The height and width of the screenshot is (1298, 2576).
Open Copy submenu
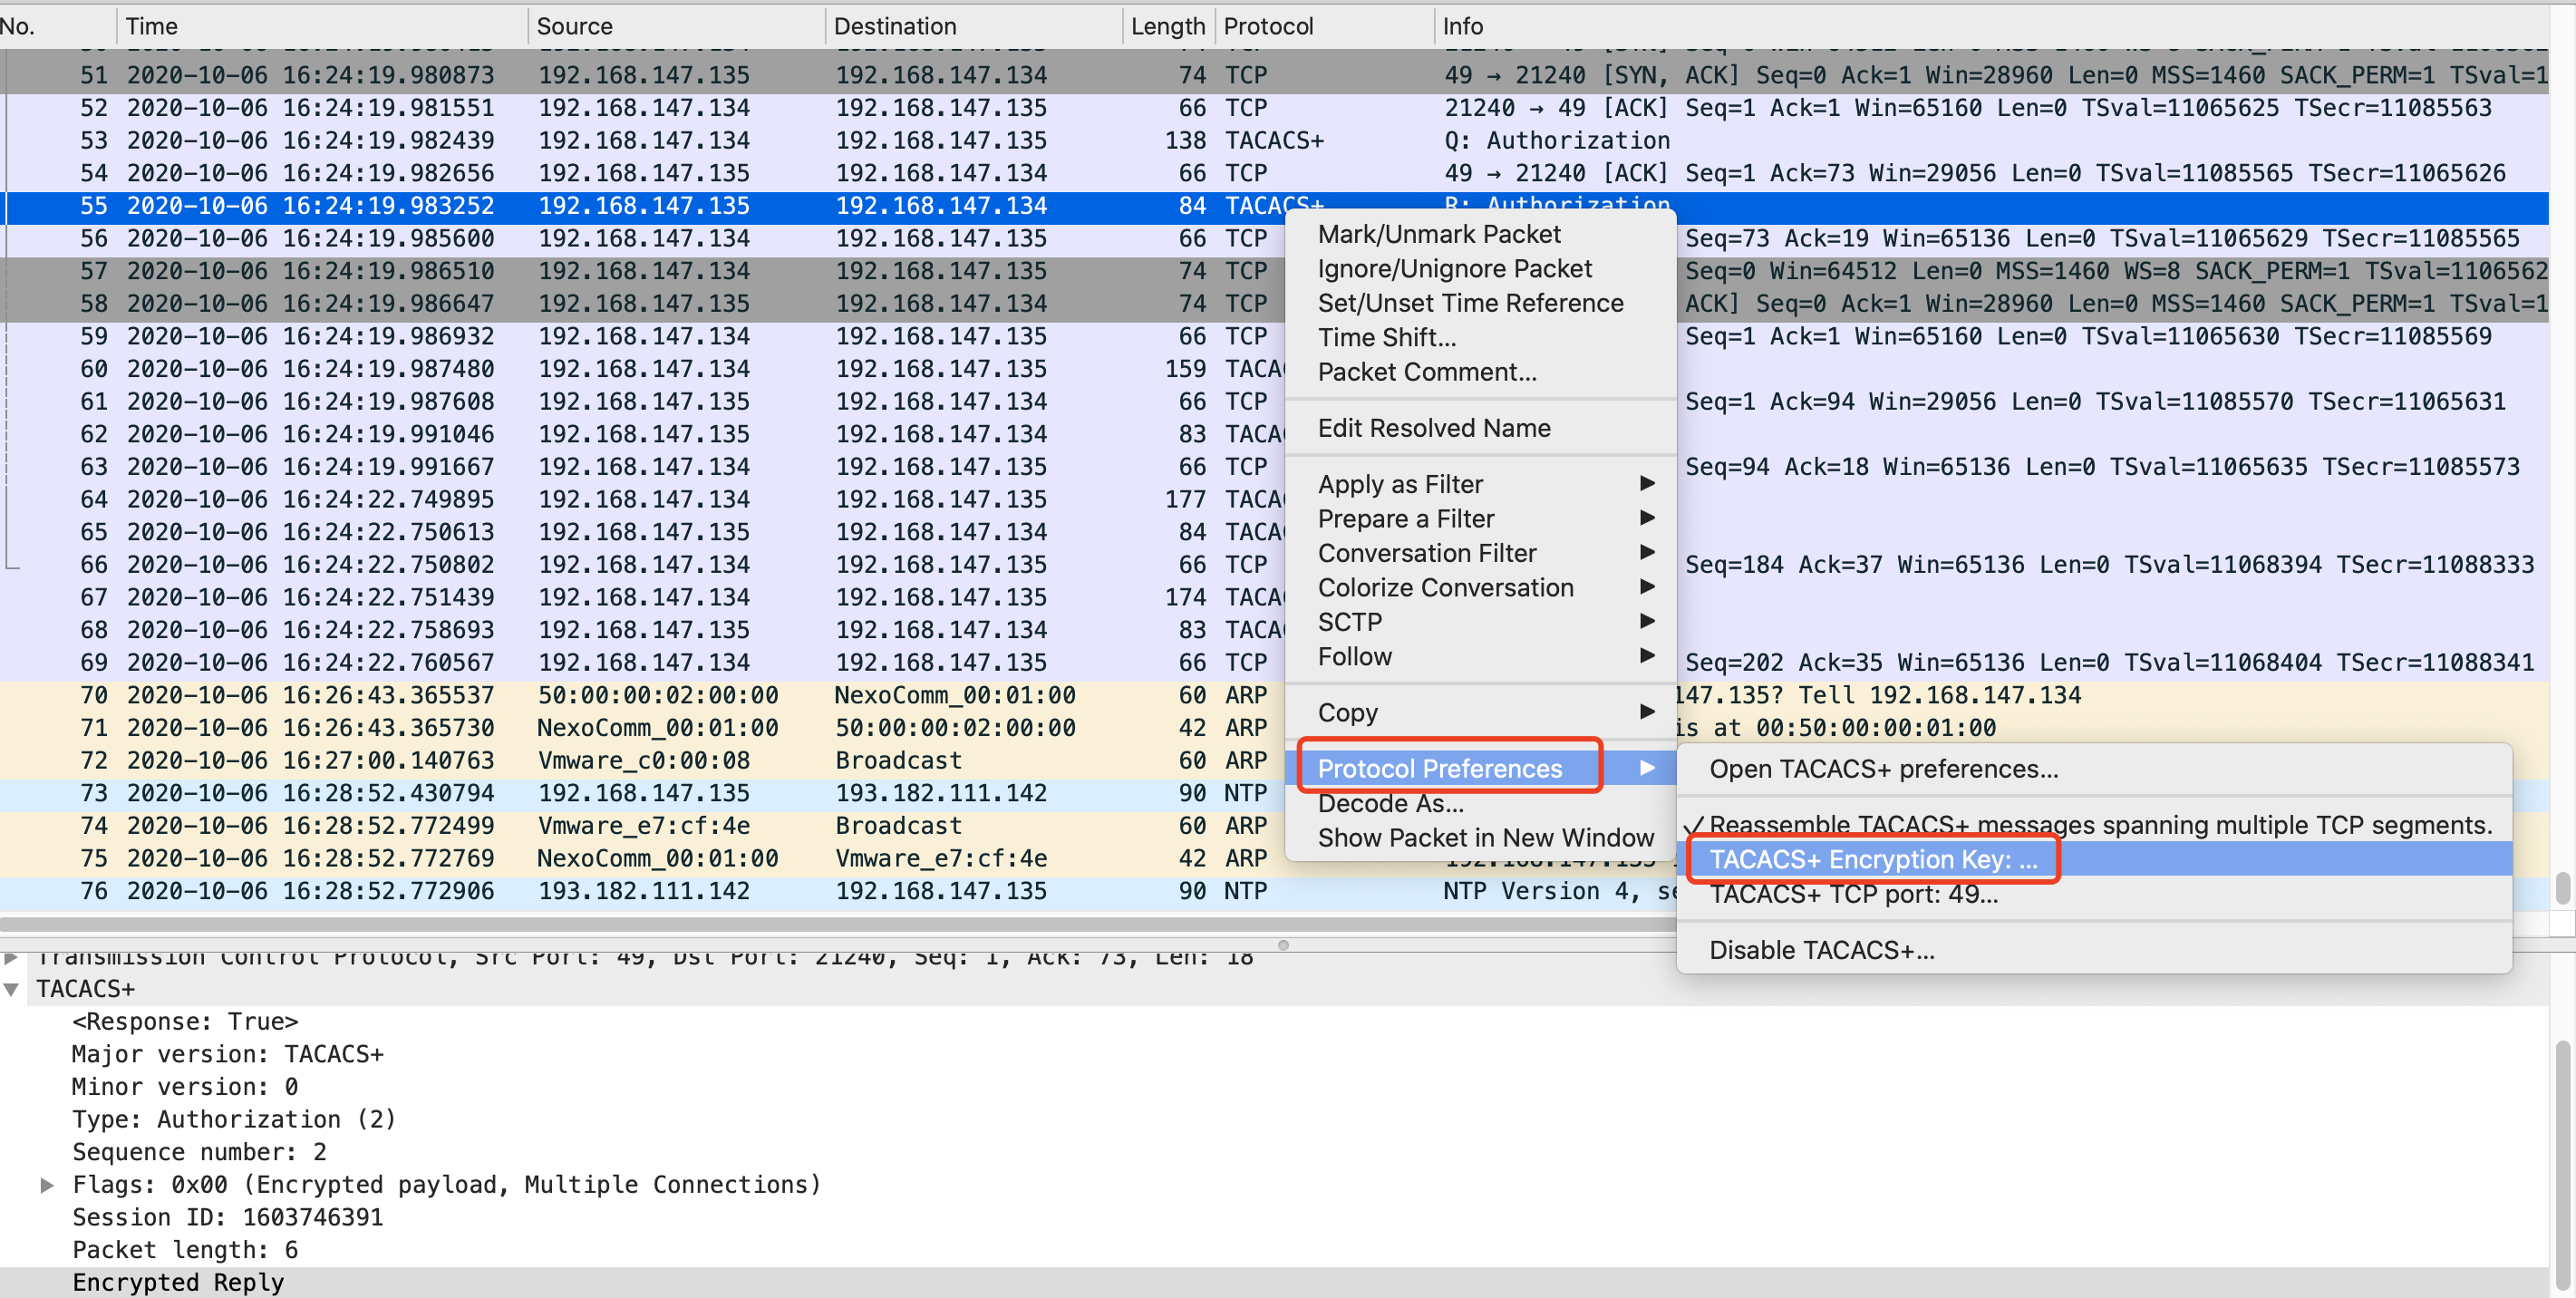tap(1479, 713)
